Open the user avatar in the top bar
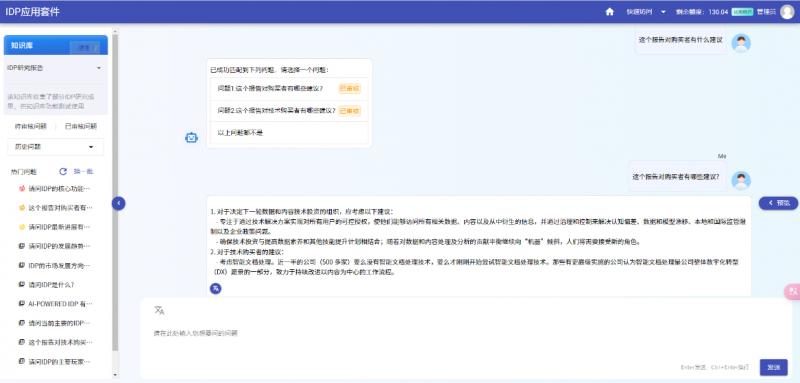Viewport: 800px width, 383px height. click(x=787, y=12)
